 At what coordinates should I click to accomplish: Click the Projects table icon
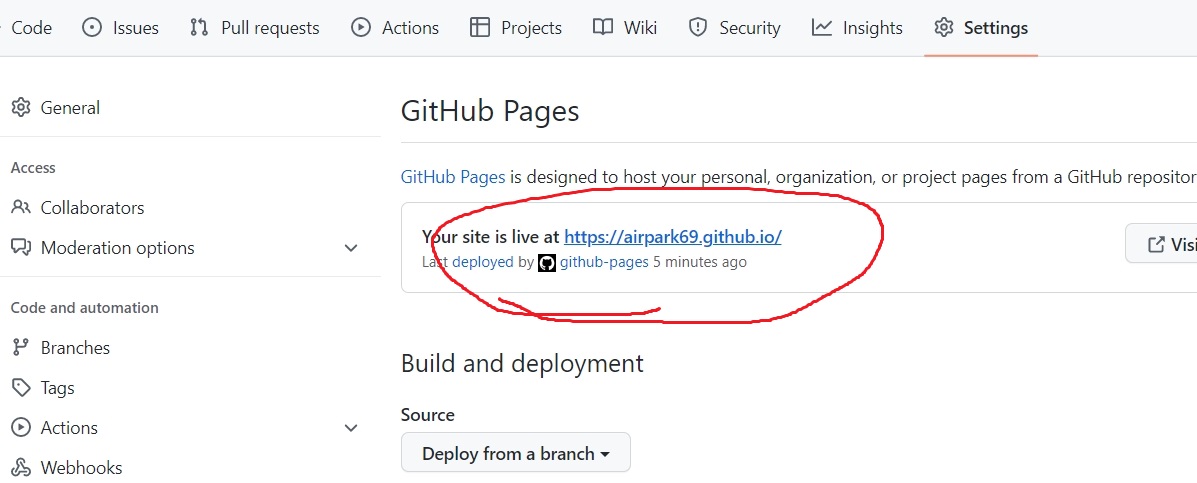pos(479,28)
